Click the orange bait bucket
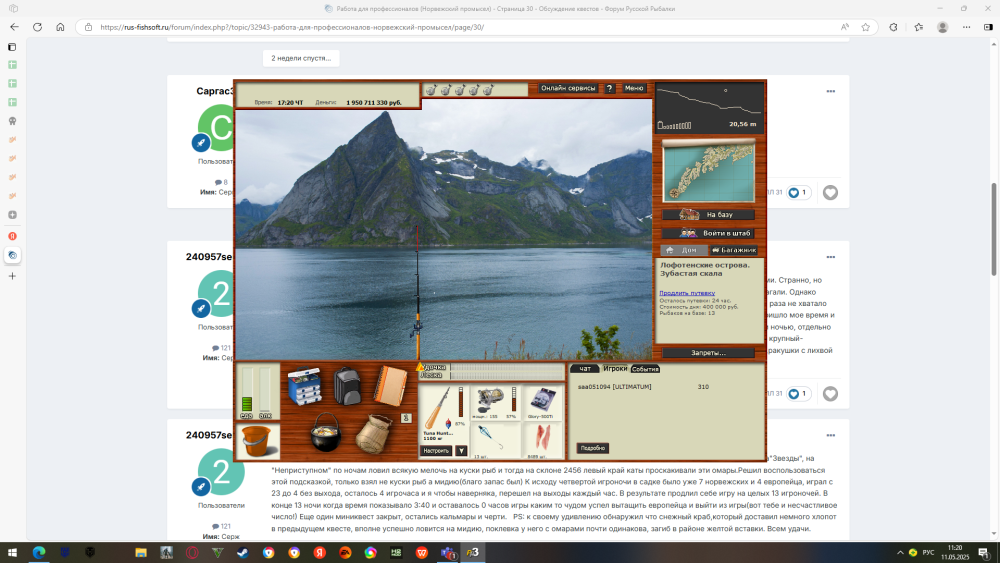The width and height of the screenshot is (1000, 563). click(258, 440)
